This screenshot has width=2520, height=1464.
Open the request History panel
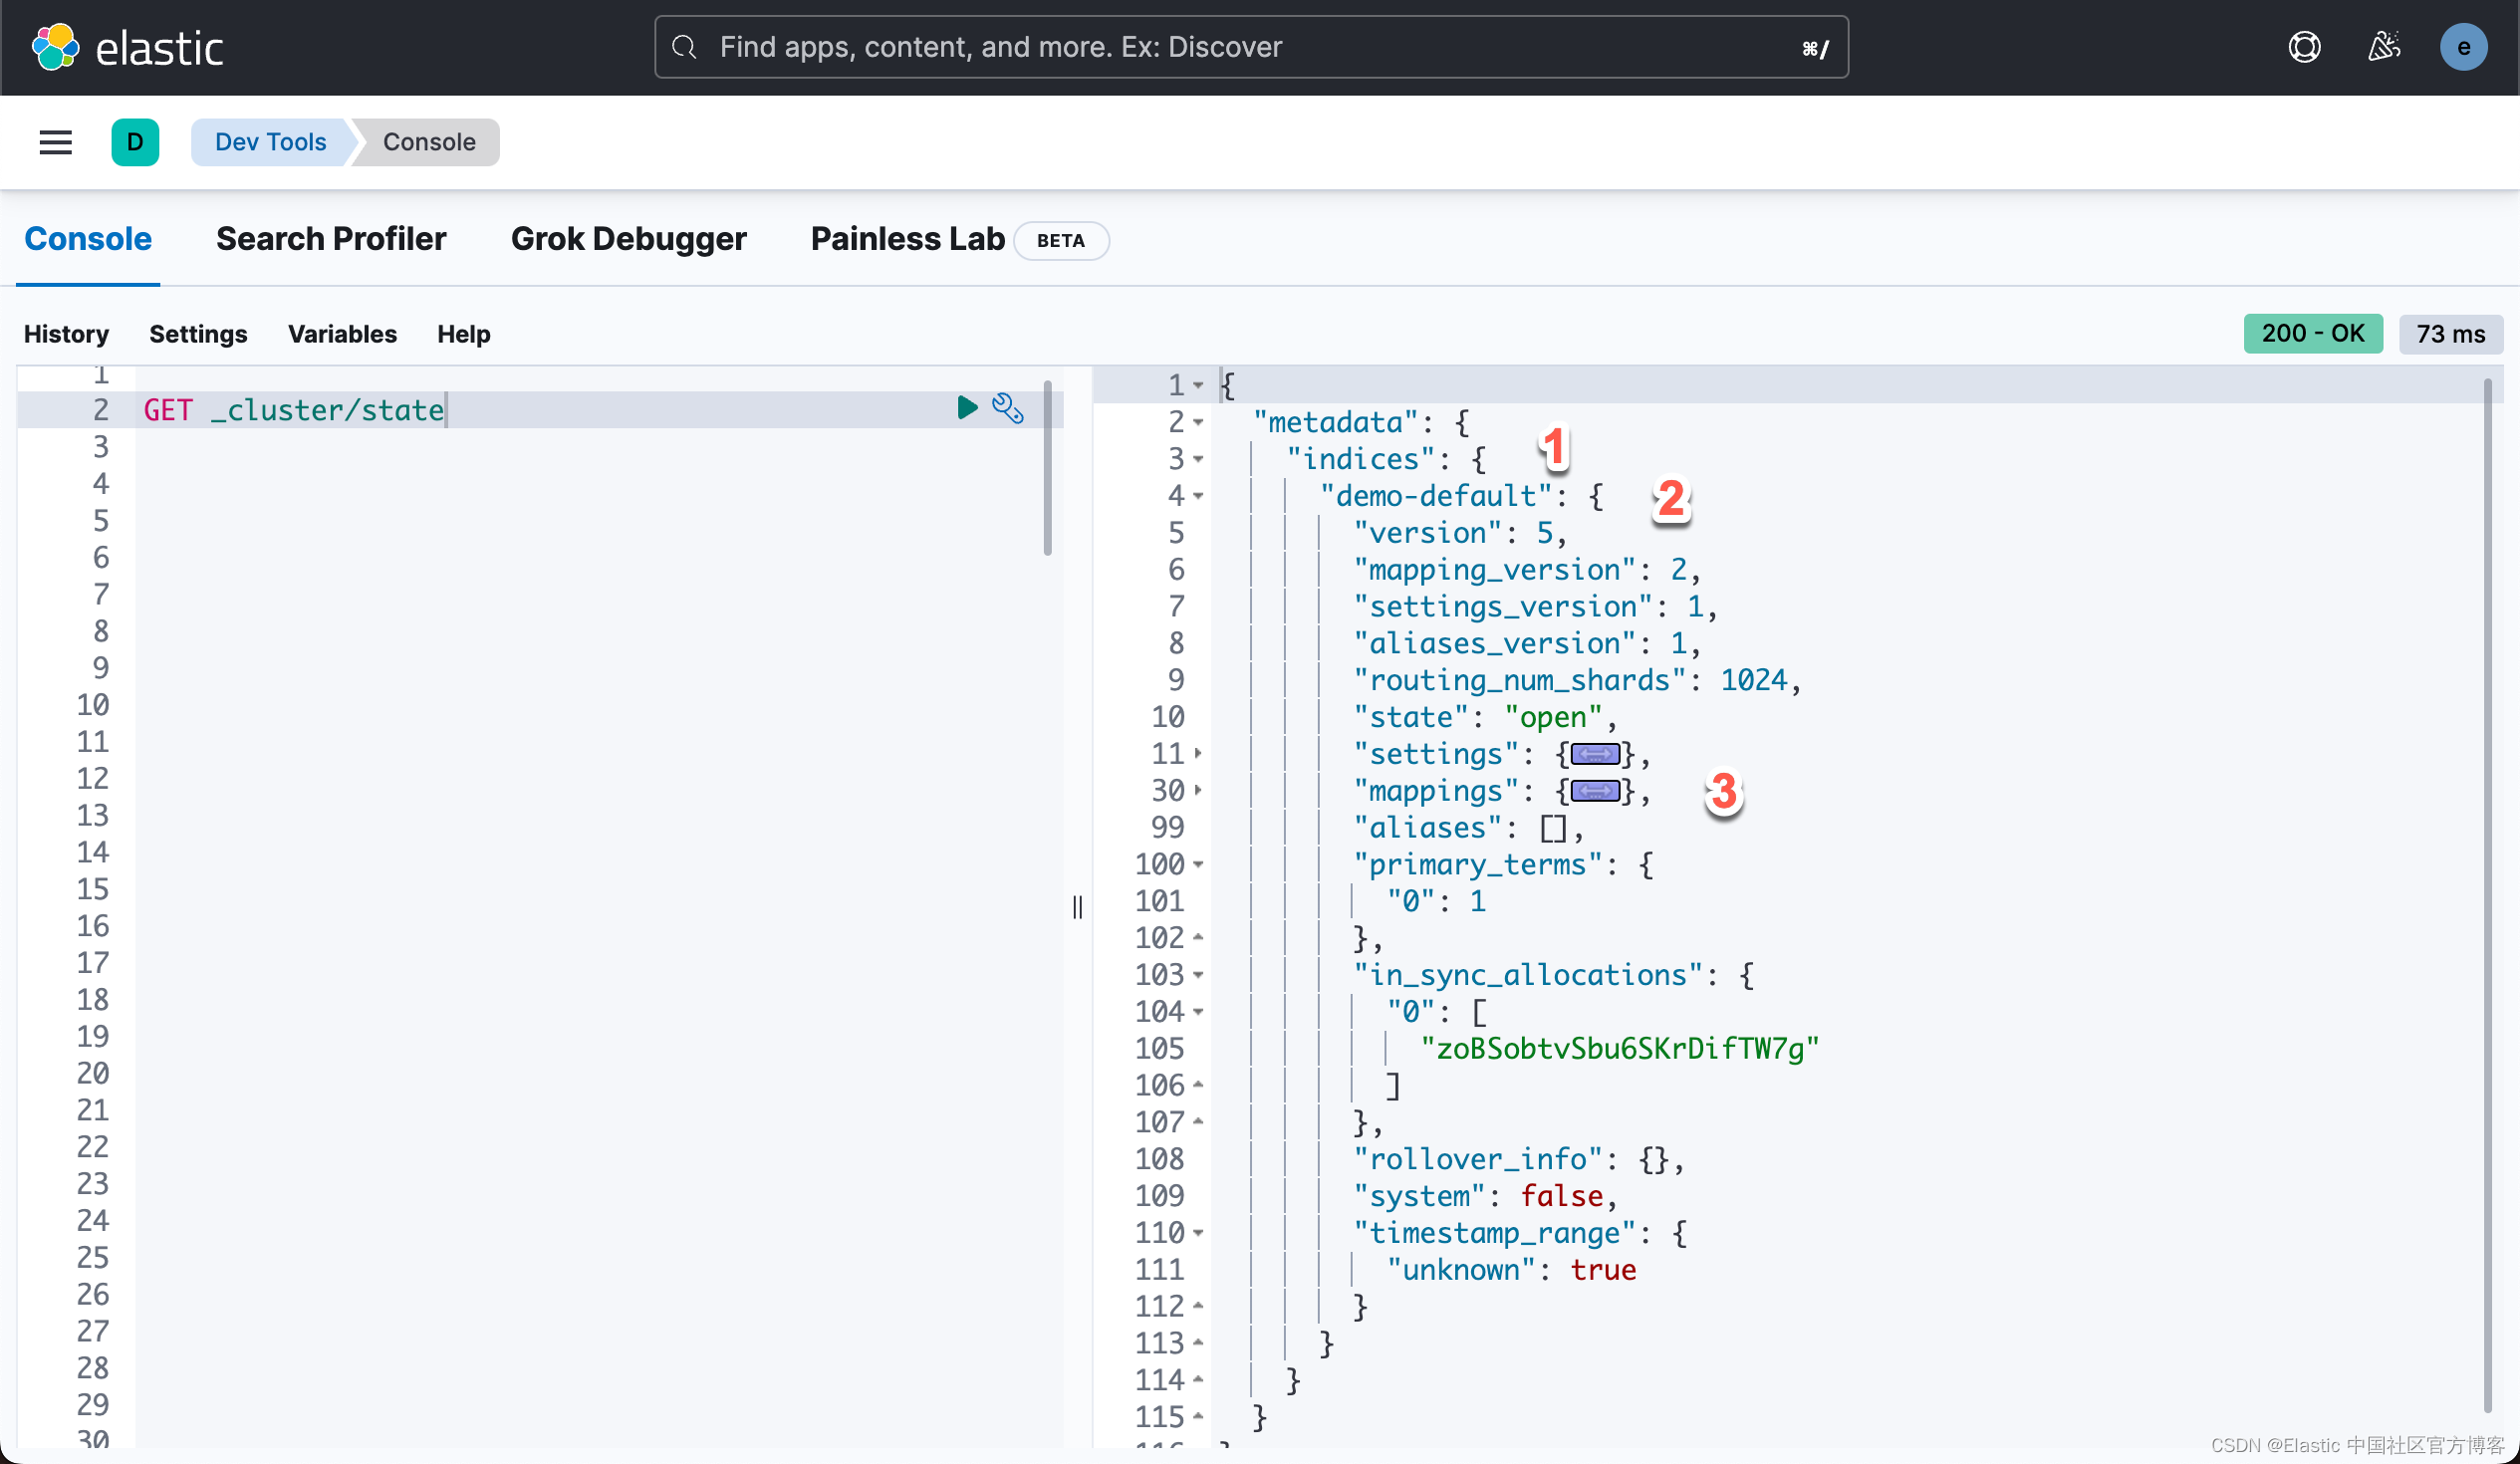(x=65, y=334)
